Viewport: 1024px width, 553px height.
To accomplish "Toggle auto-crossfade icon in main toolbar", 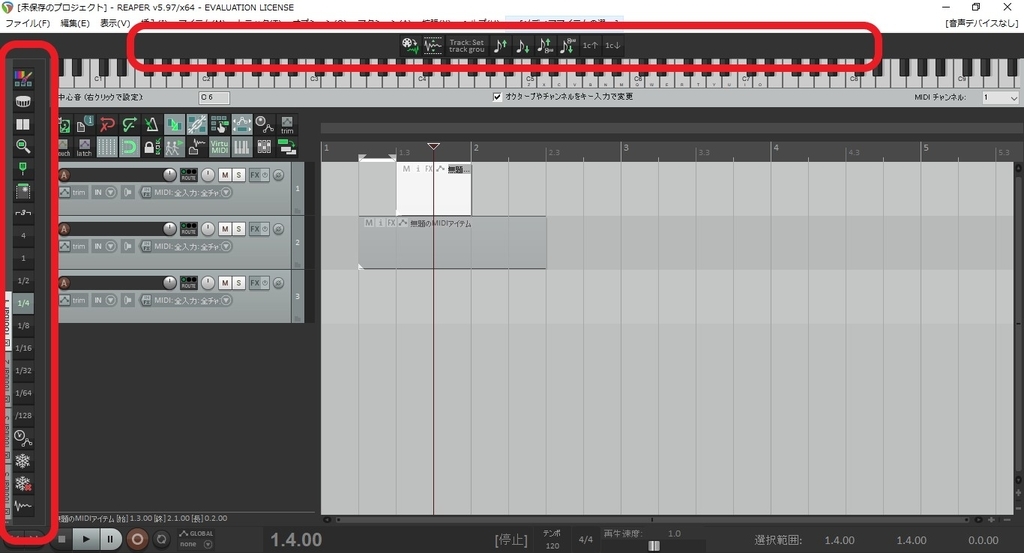I will (174, 125).
